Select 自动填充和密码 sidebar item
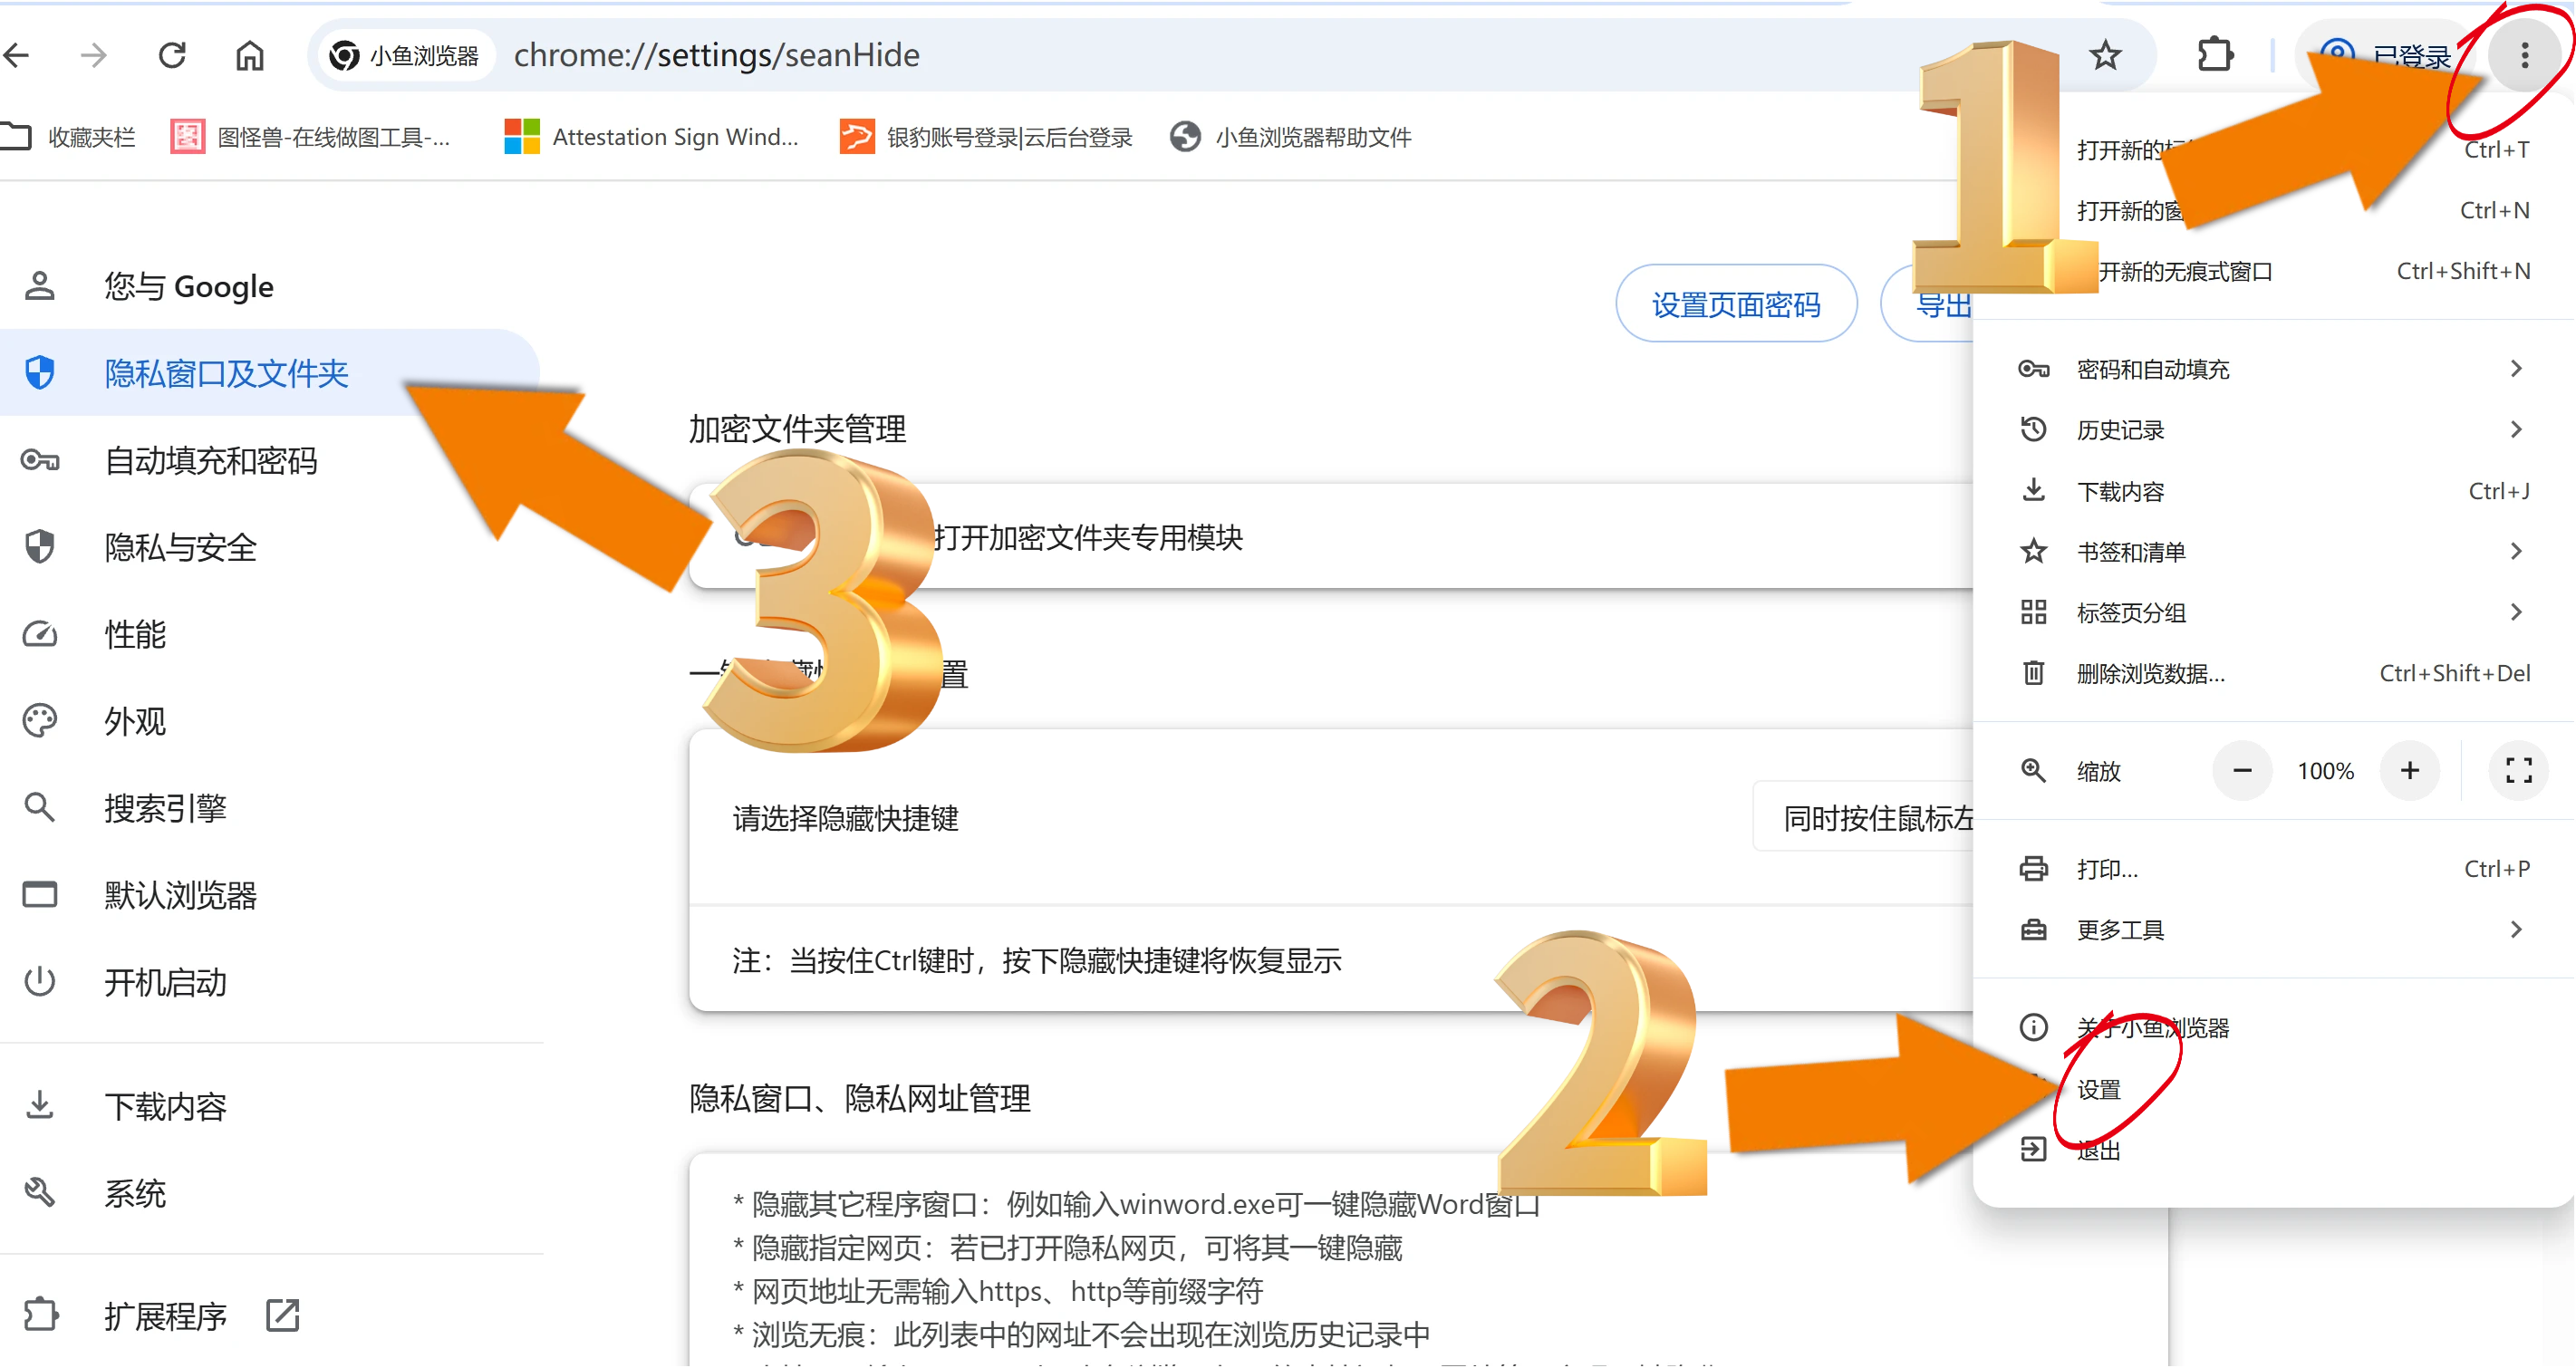 [270, 460]
